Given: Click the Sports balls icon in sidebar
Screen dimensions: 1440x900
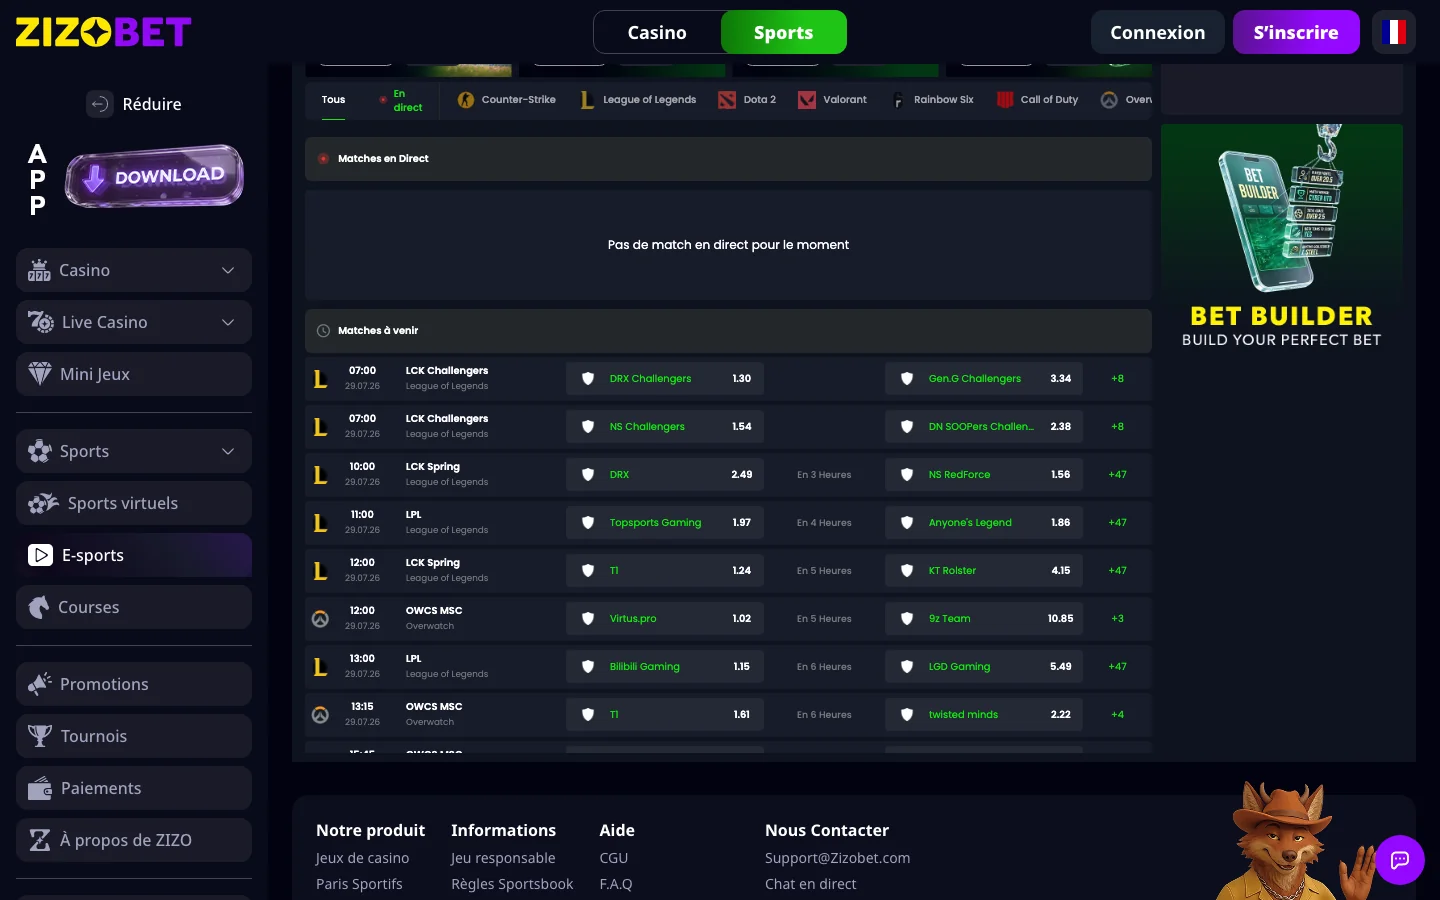Looking at the screenshot, I should point(40,451).
